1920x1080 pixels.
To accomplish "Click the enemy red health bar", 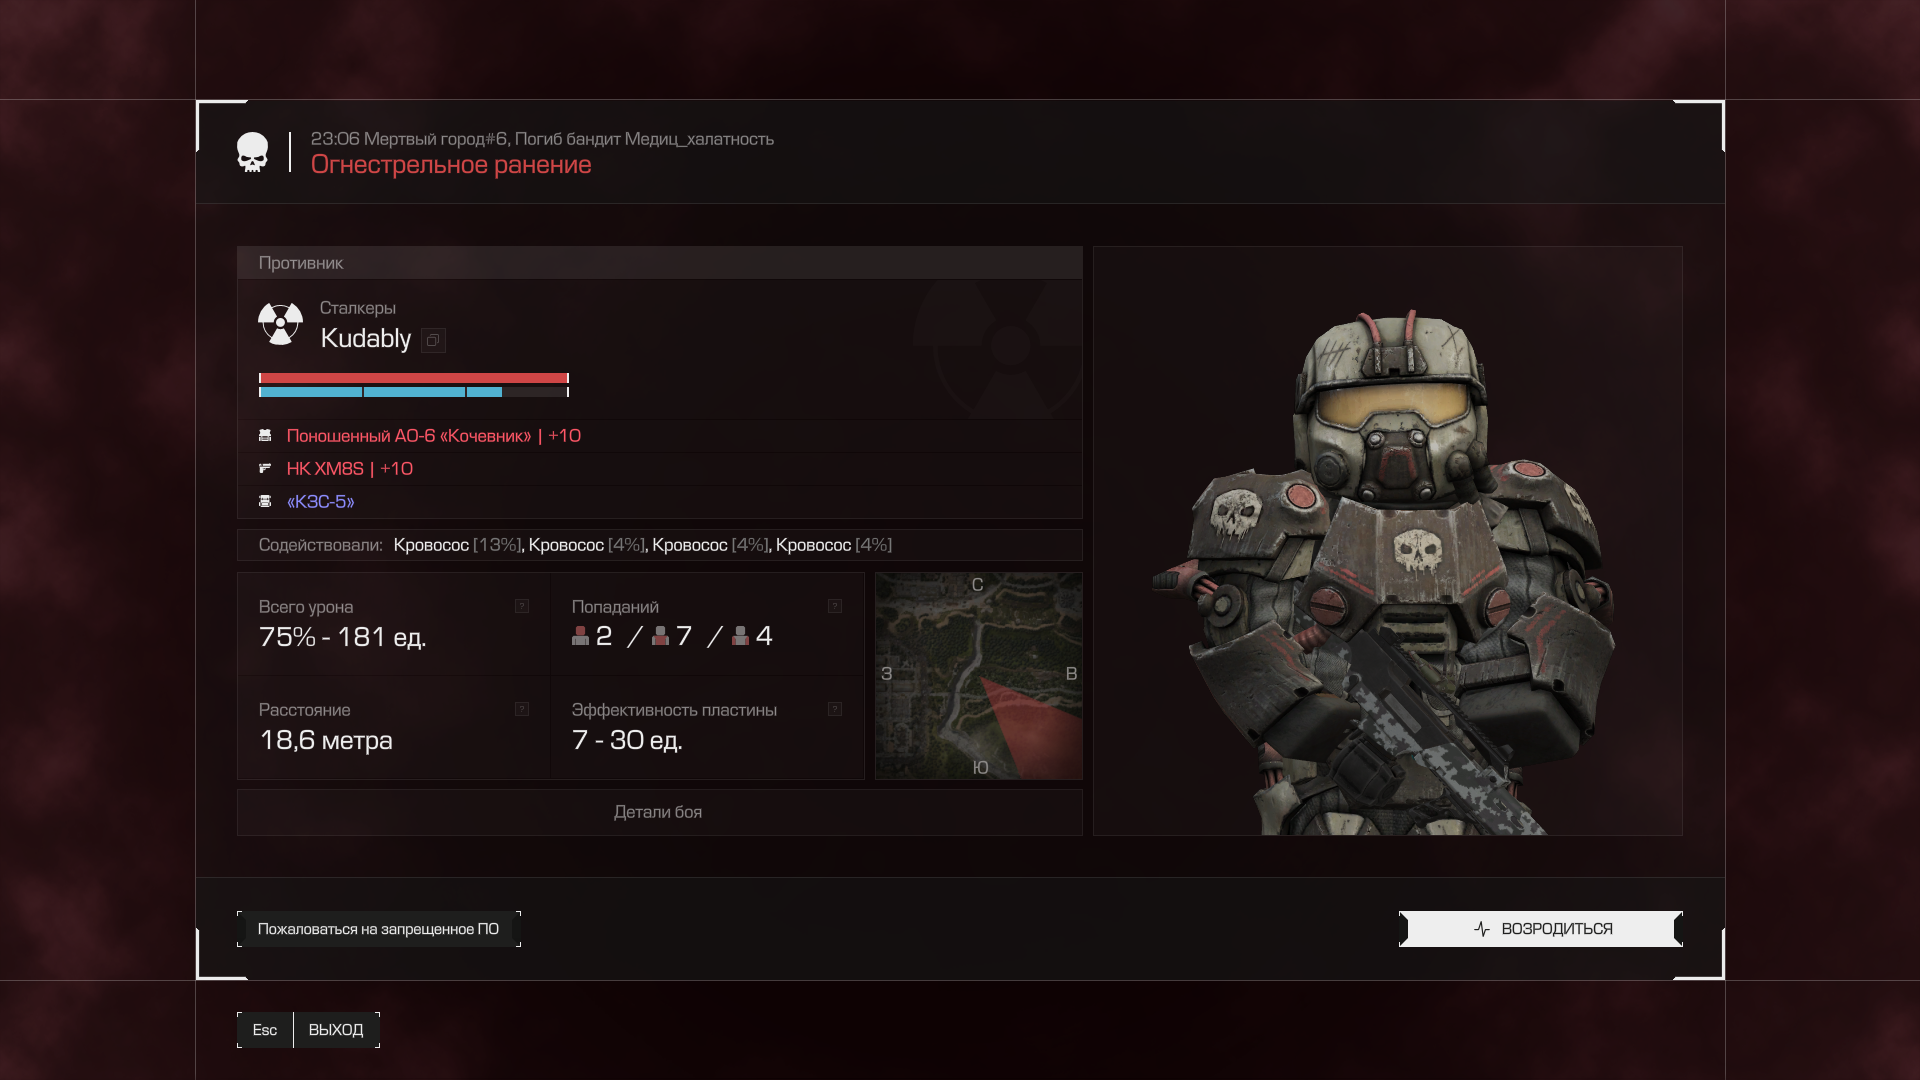I will pos(414,378).
